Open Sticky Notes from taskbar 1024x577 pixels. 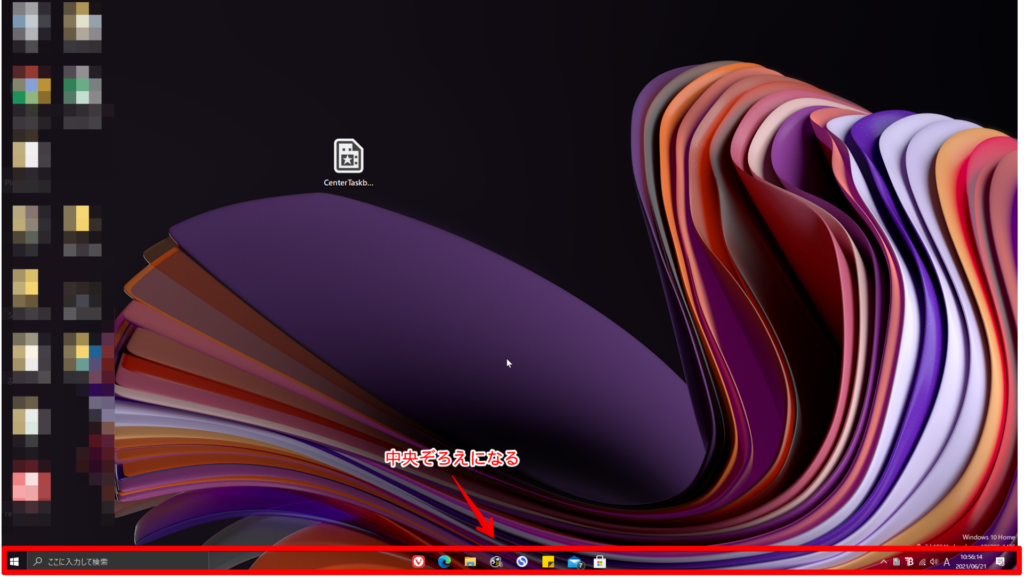pos(548,561)
